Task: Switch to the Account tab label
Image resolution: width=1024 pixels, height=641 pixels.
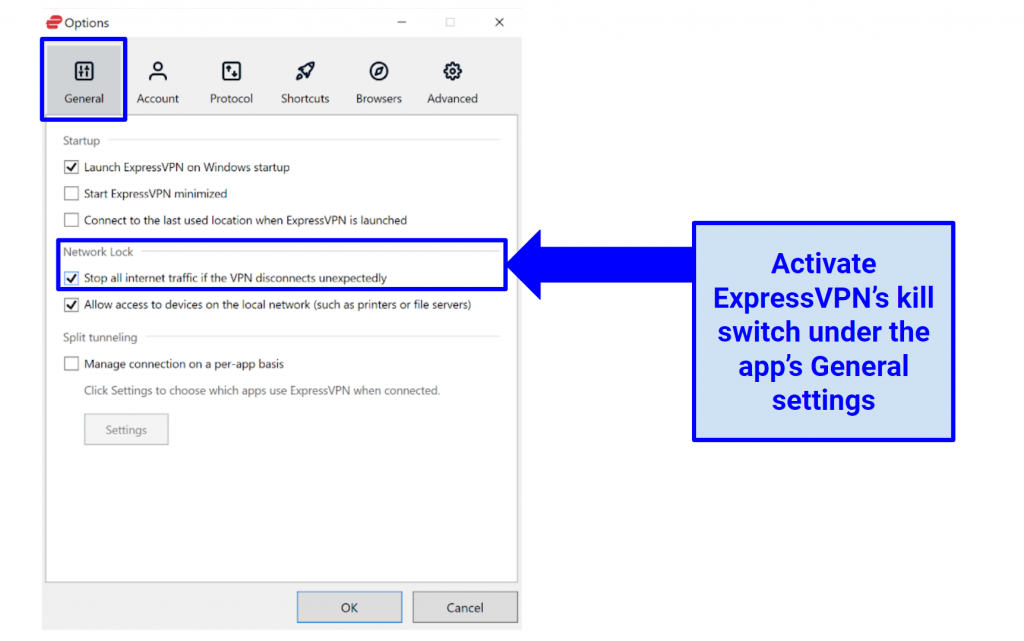Action: tap(157, 99)
